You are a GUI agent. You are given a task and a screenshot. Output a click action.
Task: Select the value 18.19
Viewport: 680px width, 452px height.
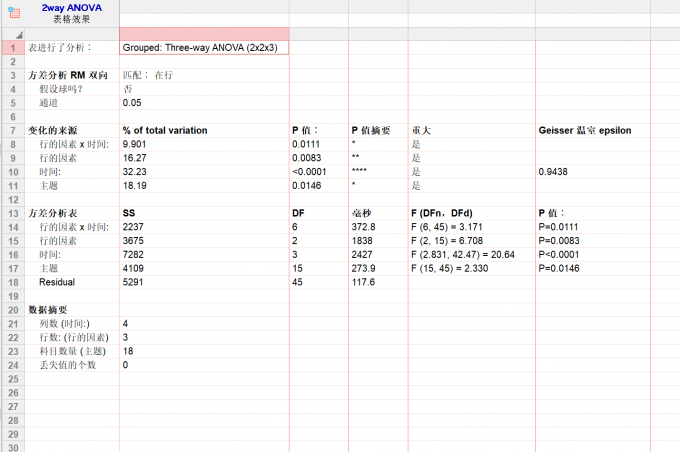(x=134, y=186)
